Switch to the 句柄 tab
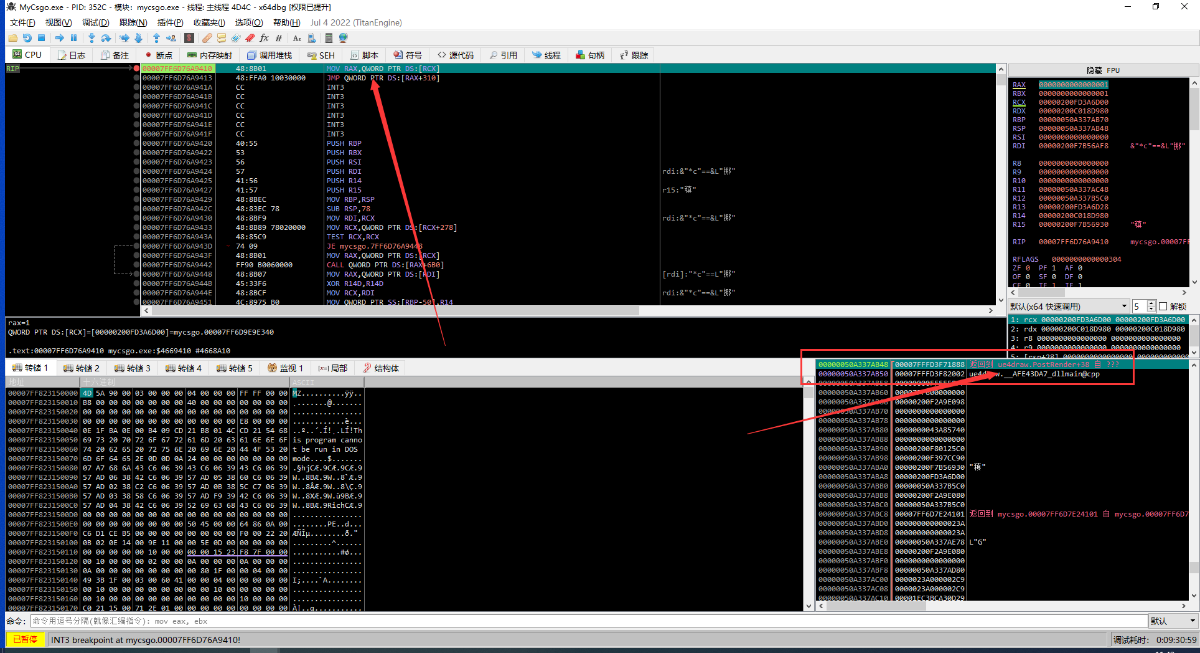This screenshot has height=653, width=1200. coord(590,55)
